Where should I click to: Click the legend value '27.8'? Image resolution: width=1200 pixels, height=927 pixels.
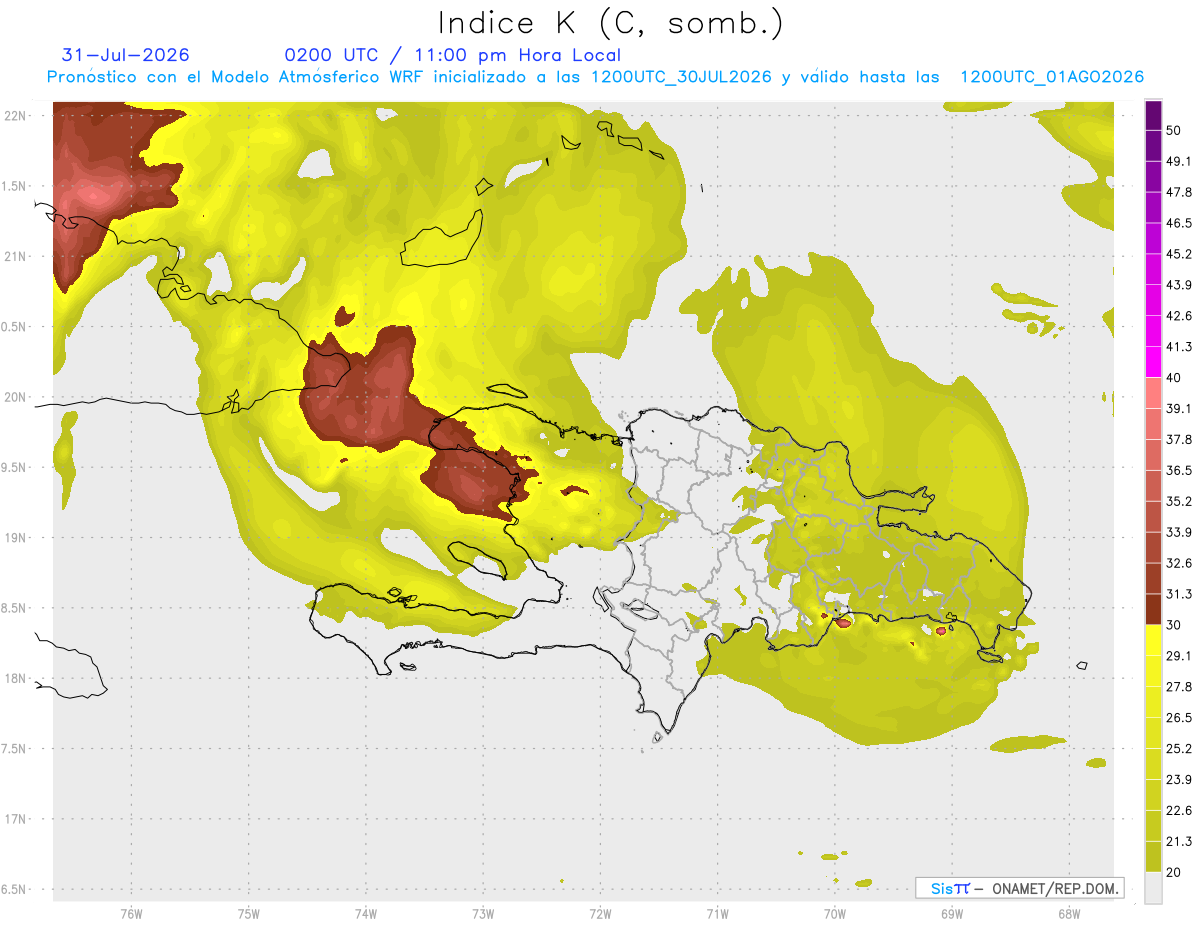1179,687
